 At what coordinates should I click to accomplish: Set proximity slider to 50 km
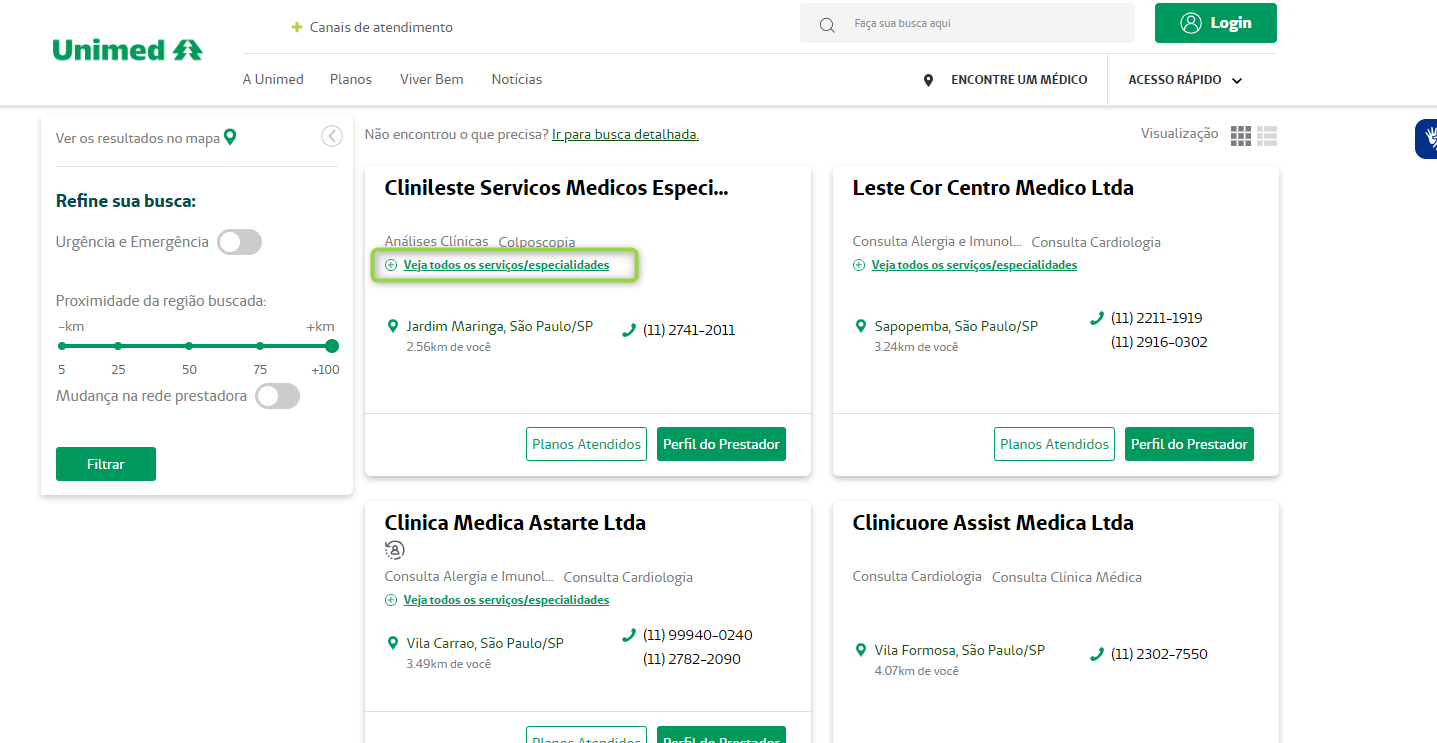[189, 346]
